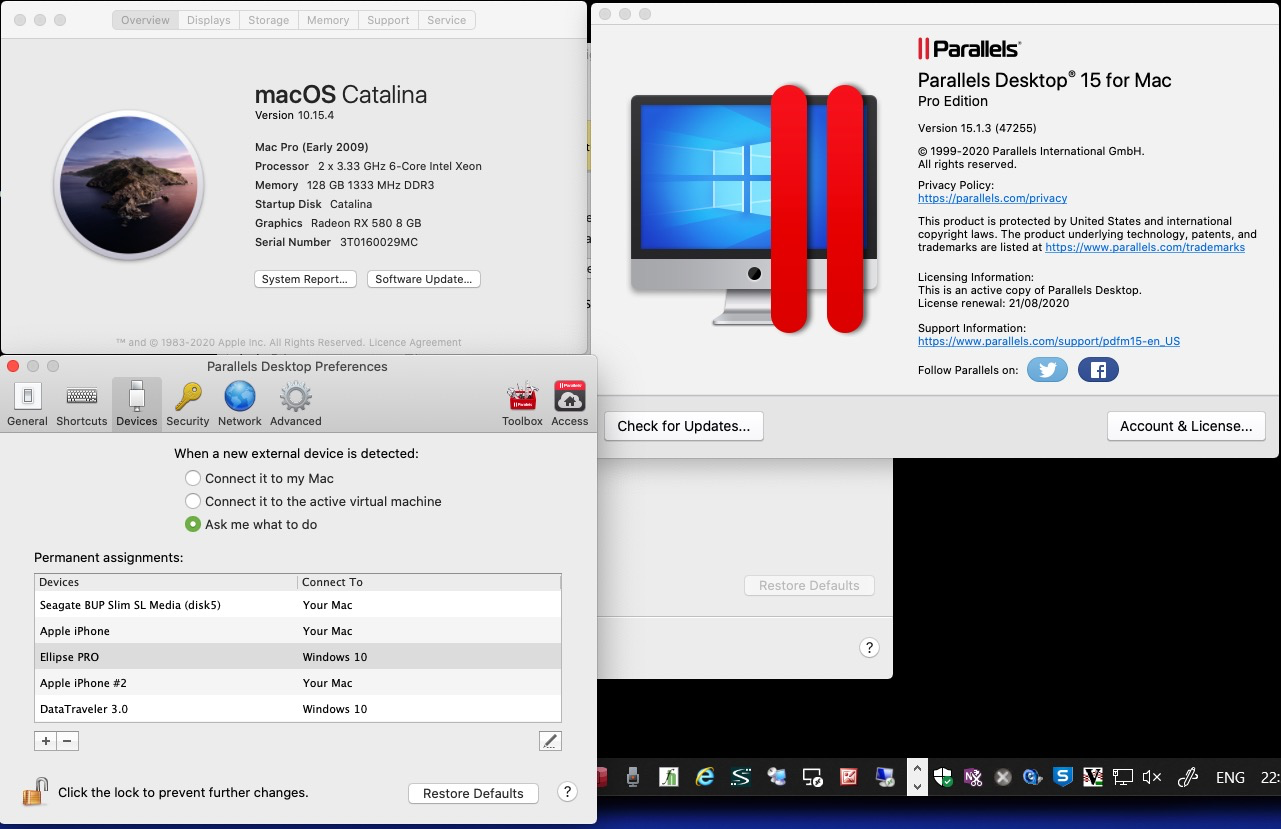Open the Parallels support information link
1281x829 pixels.
1049,341
